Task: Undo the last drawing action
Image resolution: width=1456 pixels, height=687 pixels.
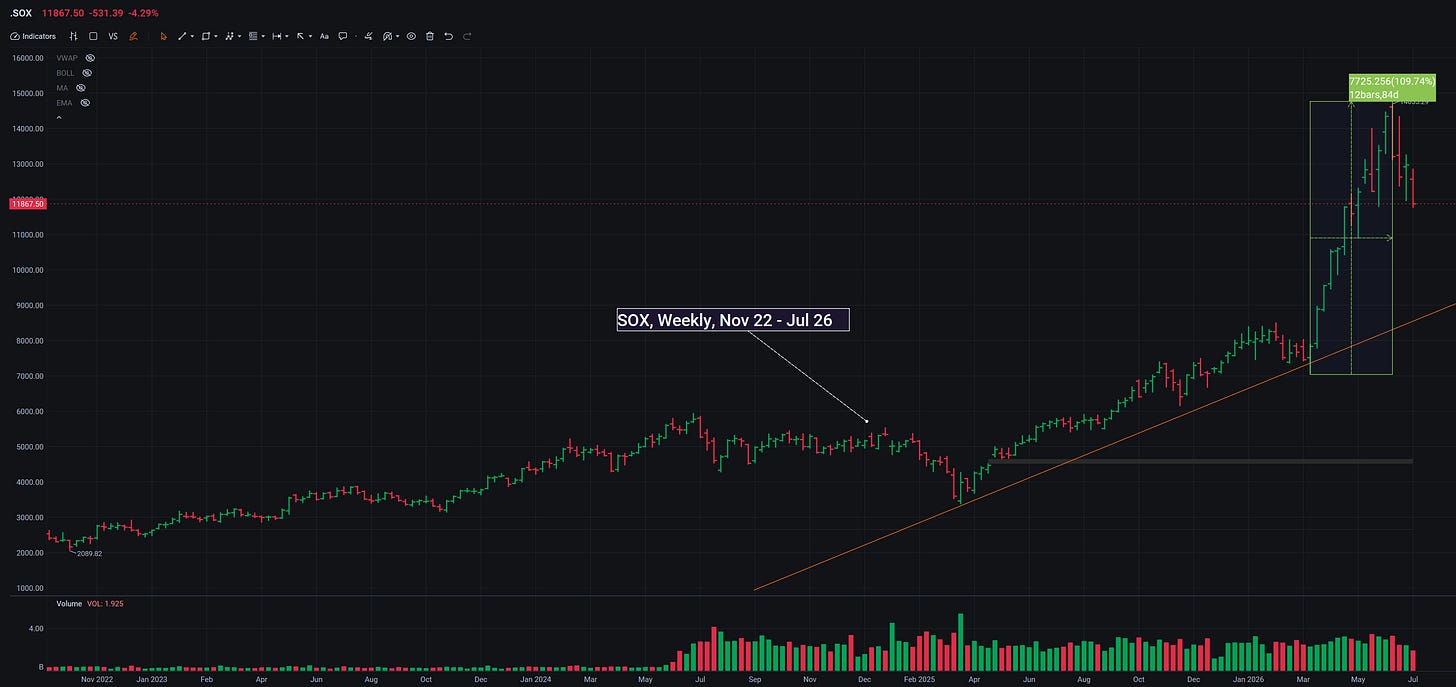Action: (448, 36)
